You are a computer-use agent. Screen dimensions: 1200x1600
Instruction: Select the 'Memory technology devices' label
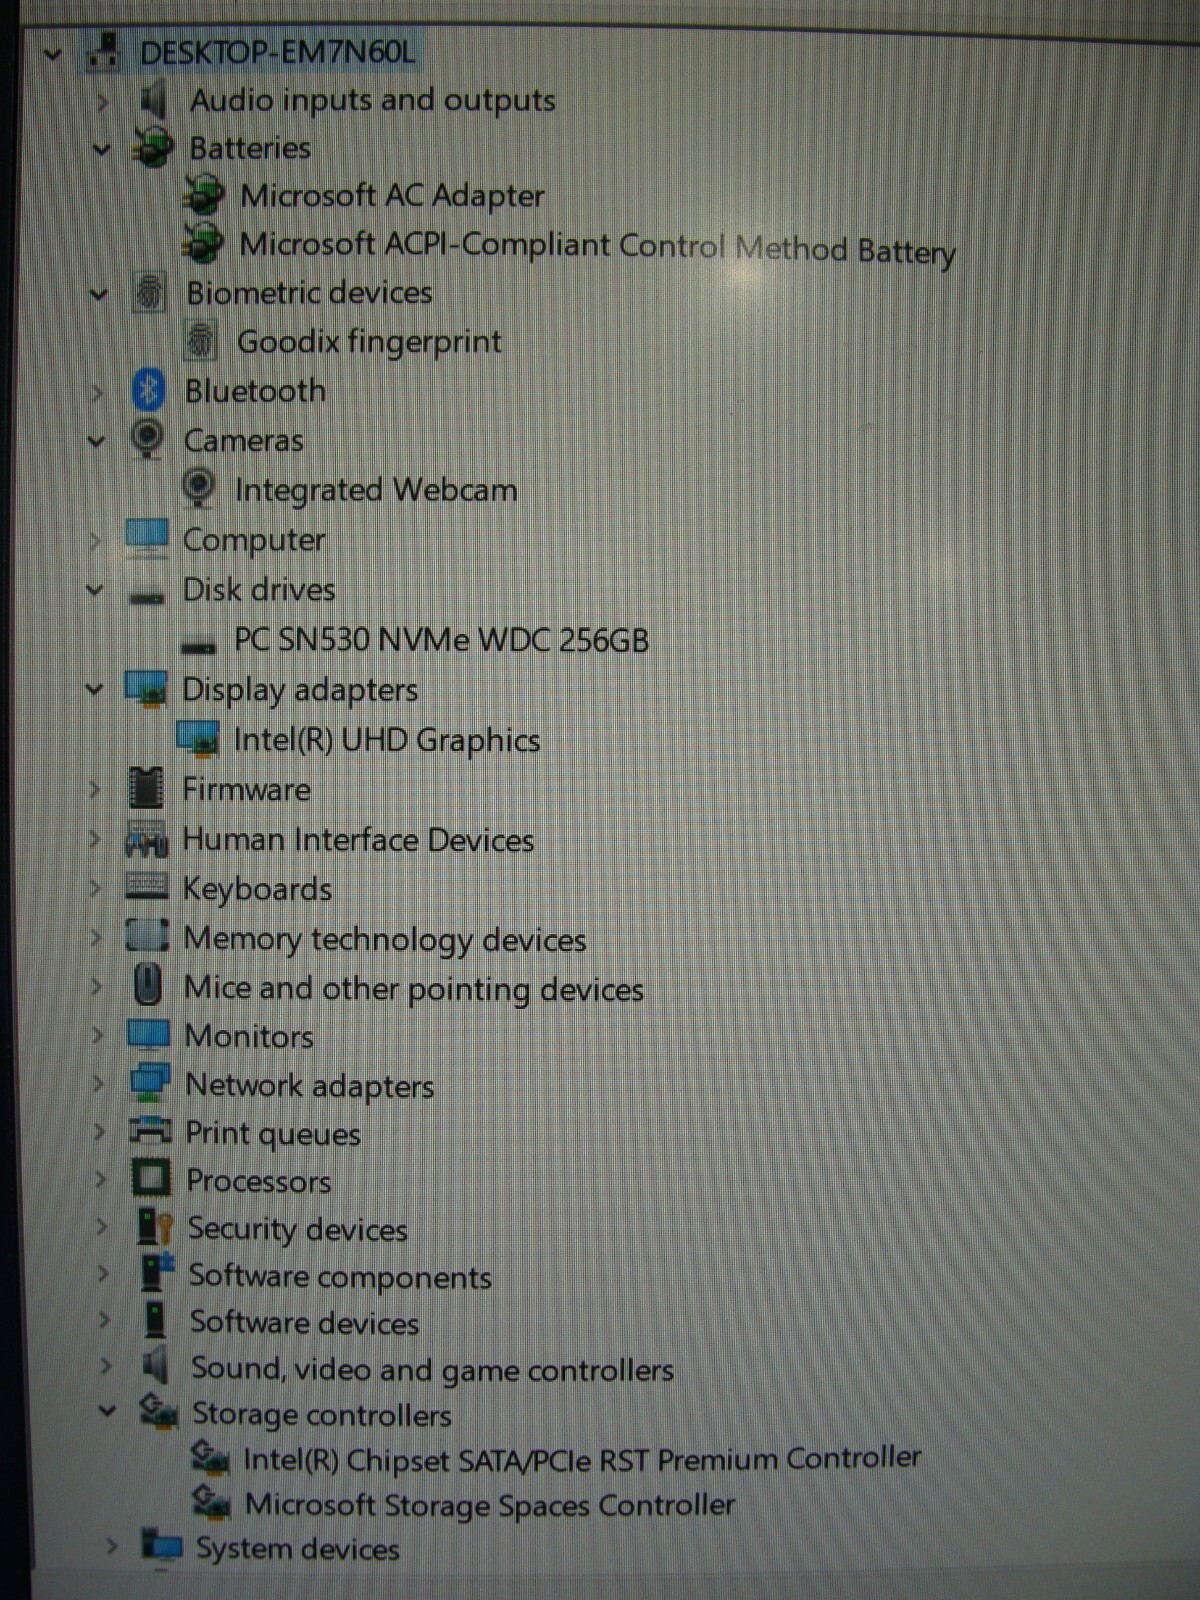click(x=385, y=939)
